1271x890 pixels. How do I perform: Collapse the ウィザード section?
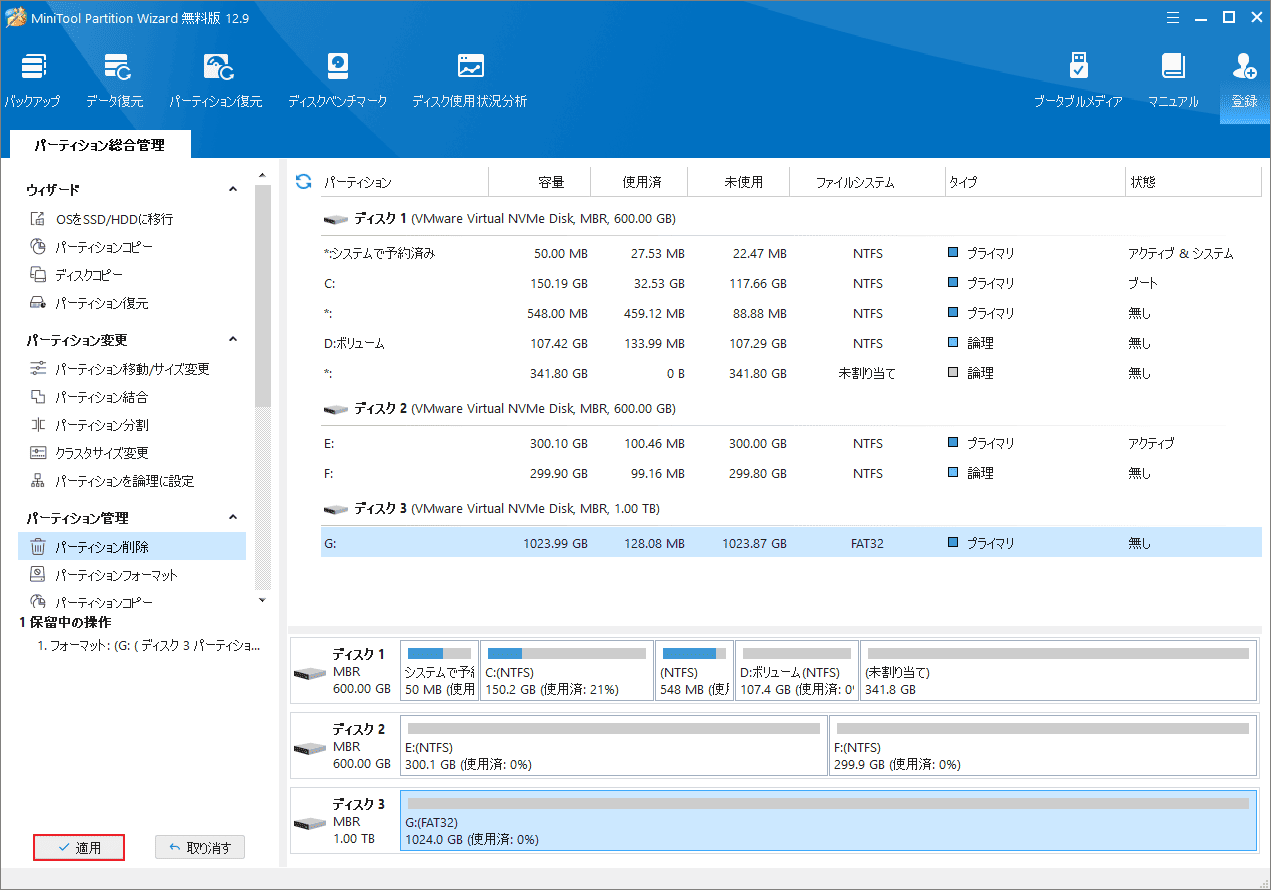tap(233, 189)
